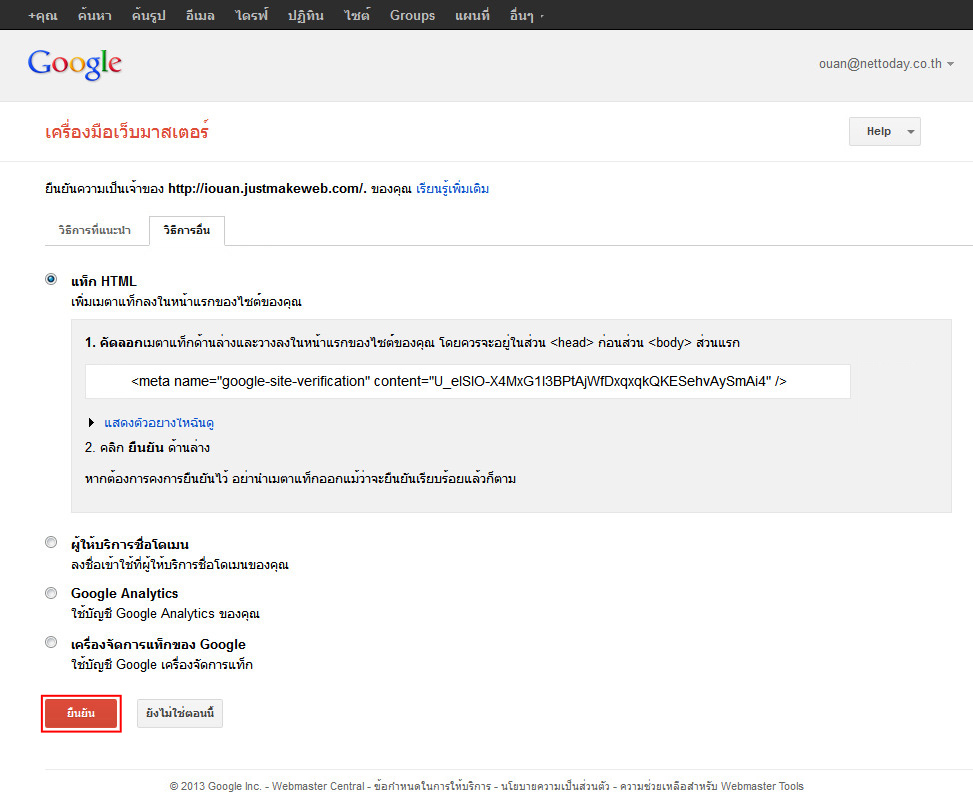Viewport: 973px width, 796px height.
Task: Open the Webmaster Central footer link
Action: click(318, 786)
